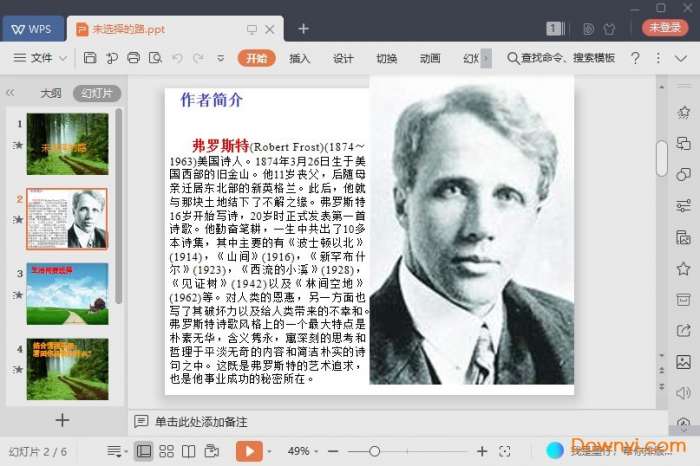Open a new tab with plus
The height and width of the screenshot is (466, 700).
(x=304, y=29)
